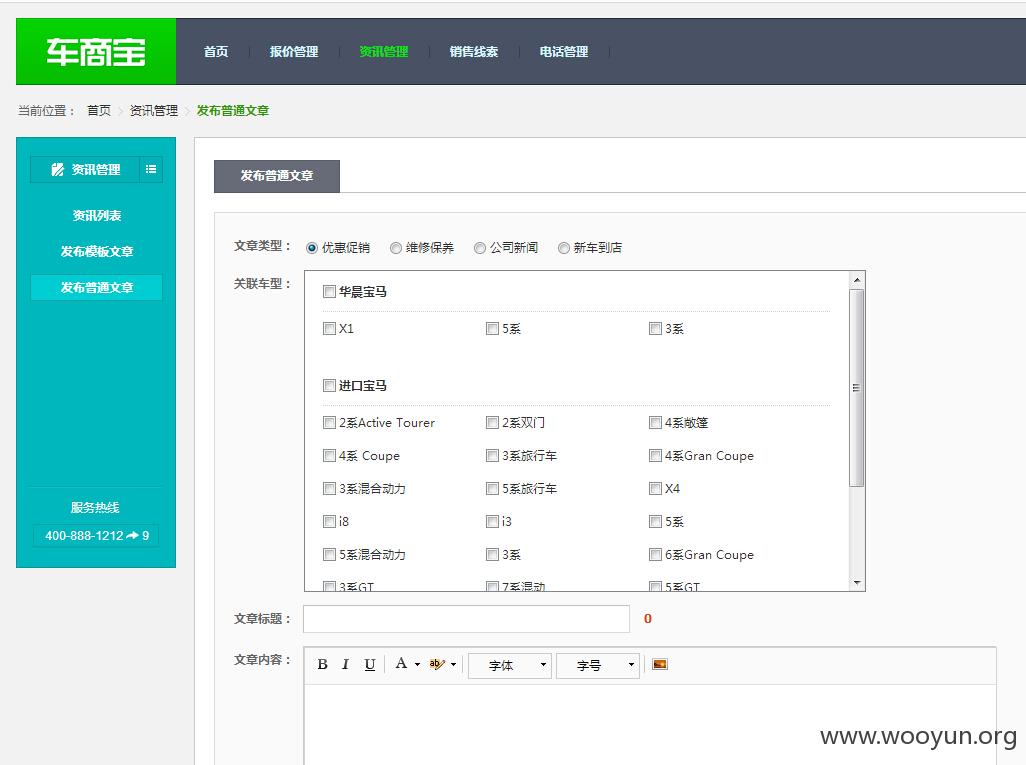Check the 华晨宝马 brand checkbox
Viewport: 1026px width, 765px height.
tap(329, 291)
